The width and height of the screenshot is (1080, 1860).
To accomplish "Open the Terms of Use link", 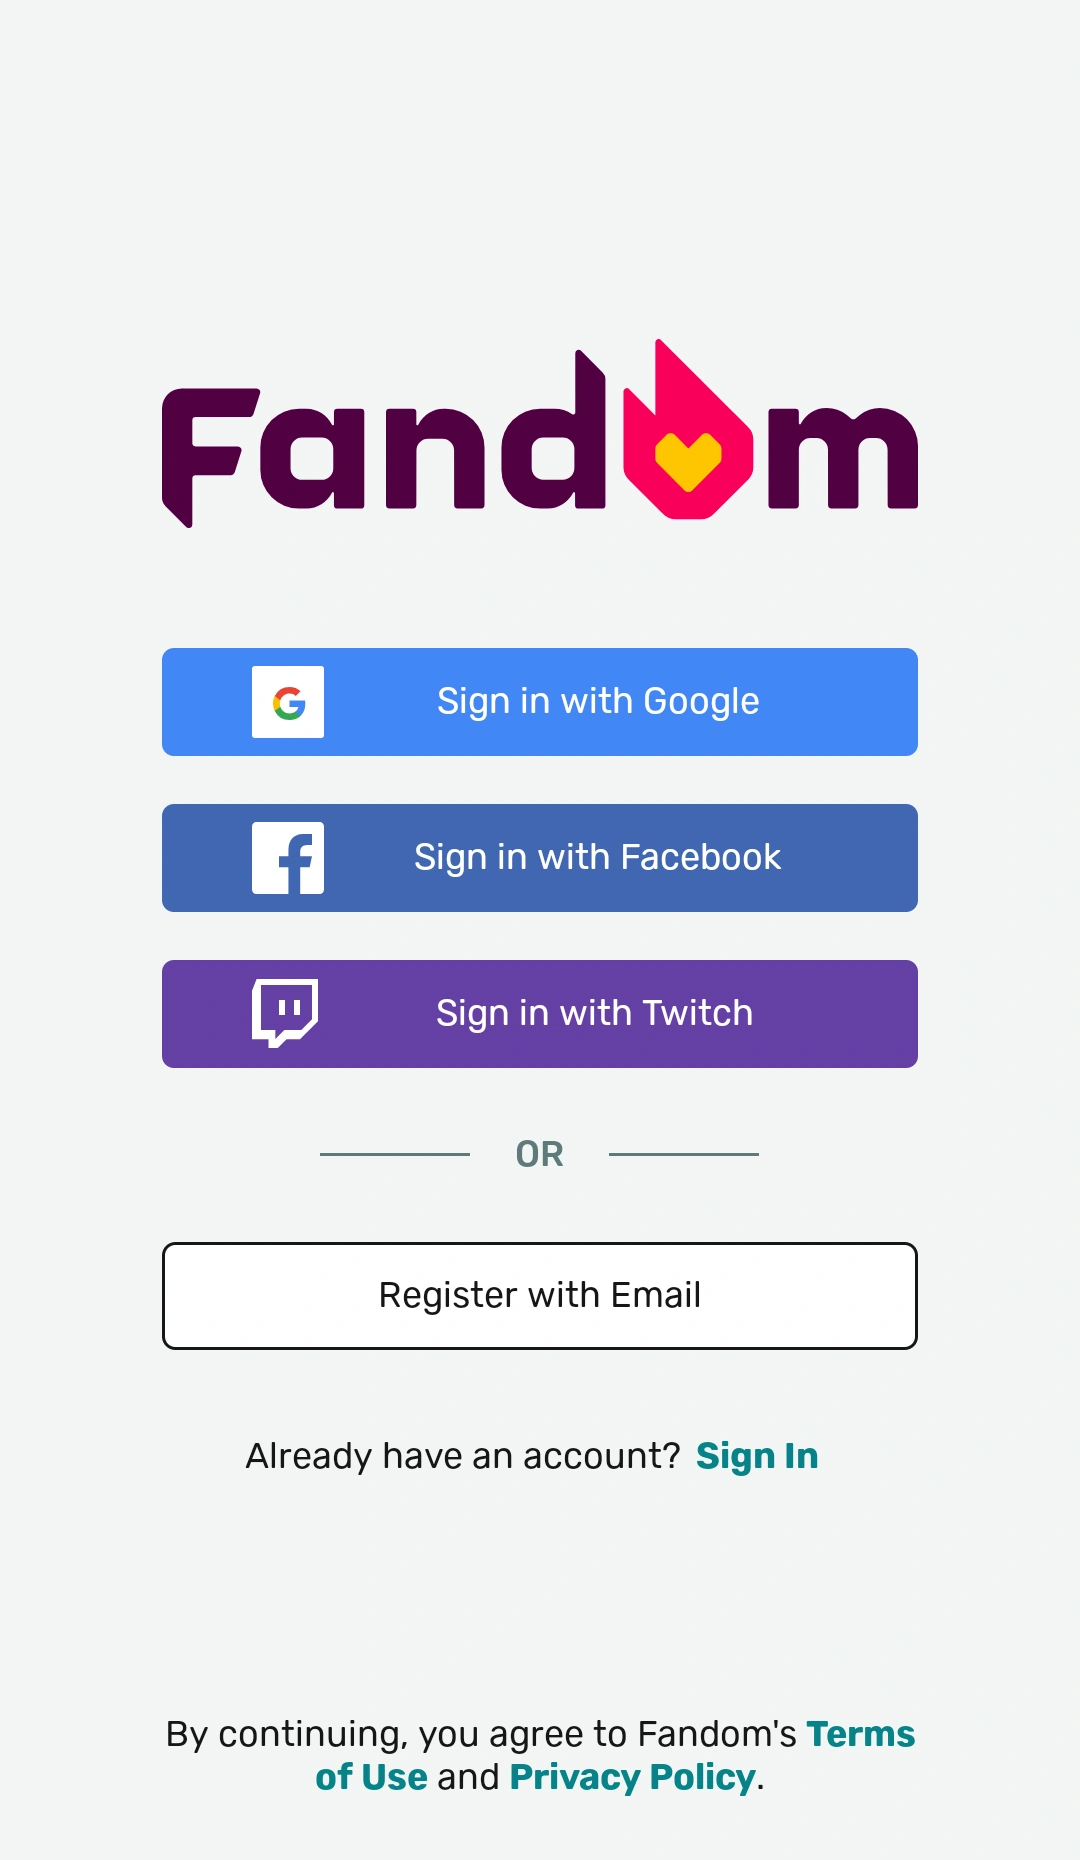I will 860,1733.
